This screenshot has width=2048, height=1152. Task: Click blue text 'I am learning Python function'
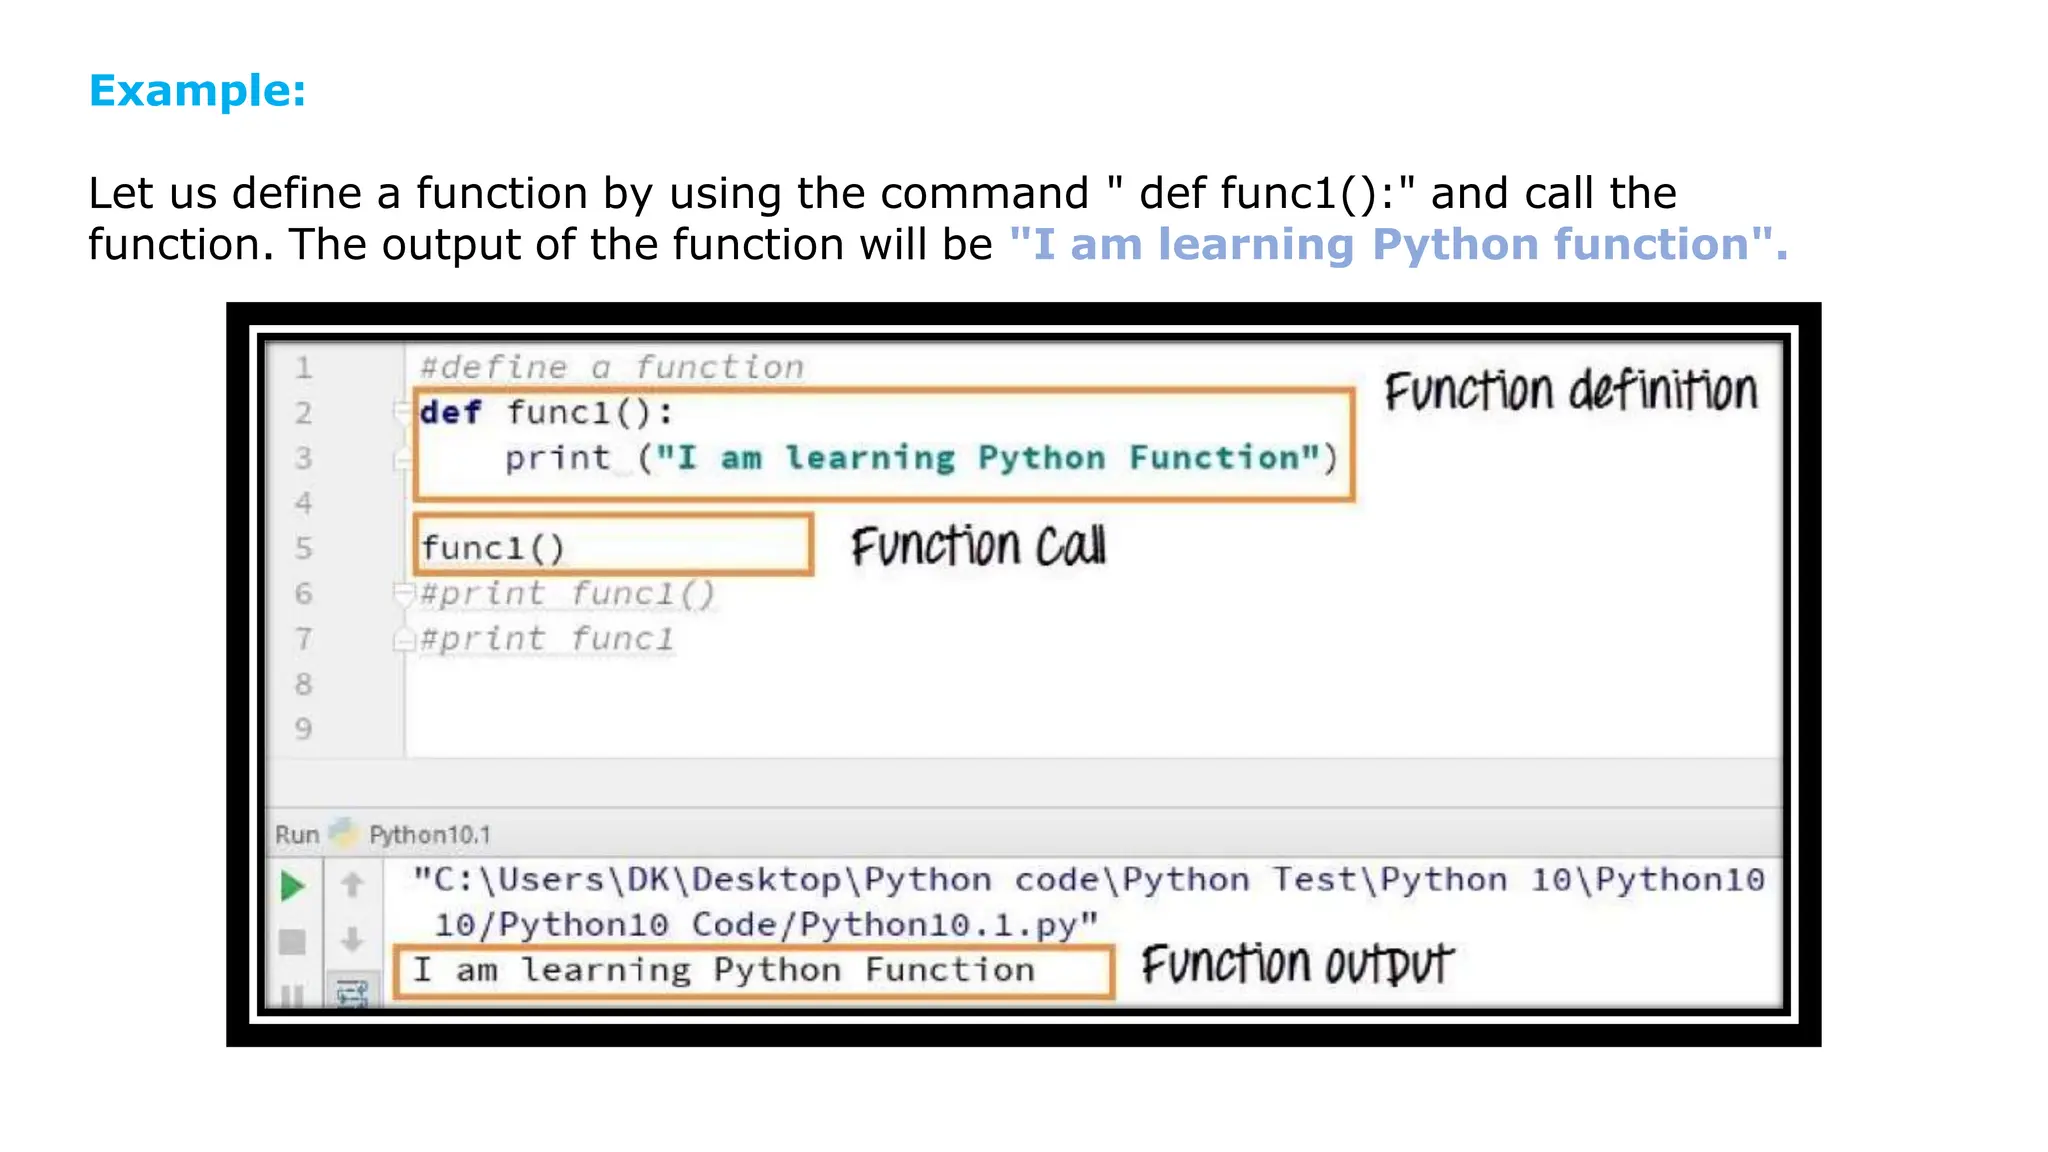click(x=1398, y=244)
